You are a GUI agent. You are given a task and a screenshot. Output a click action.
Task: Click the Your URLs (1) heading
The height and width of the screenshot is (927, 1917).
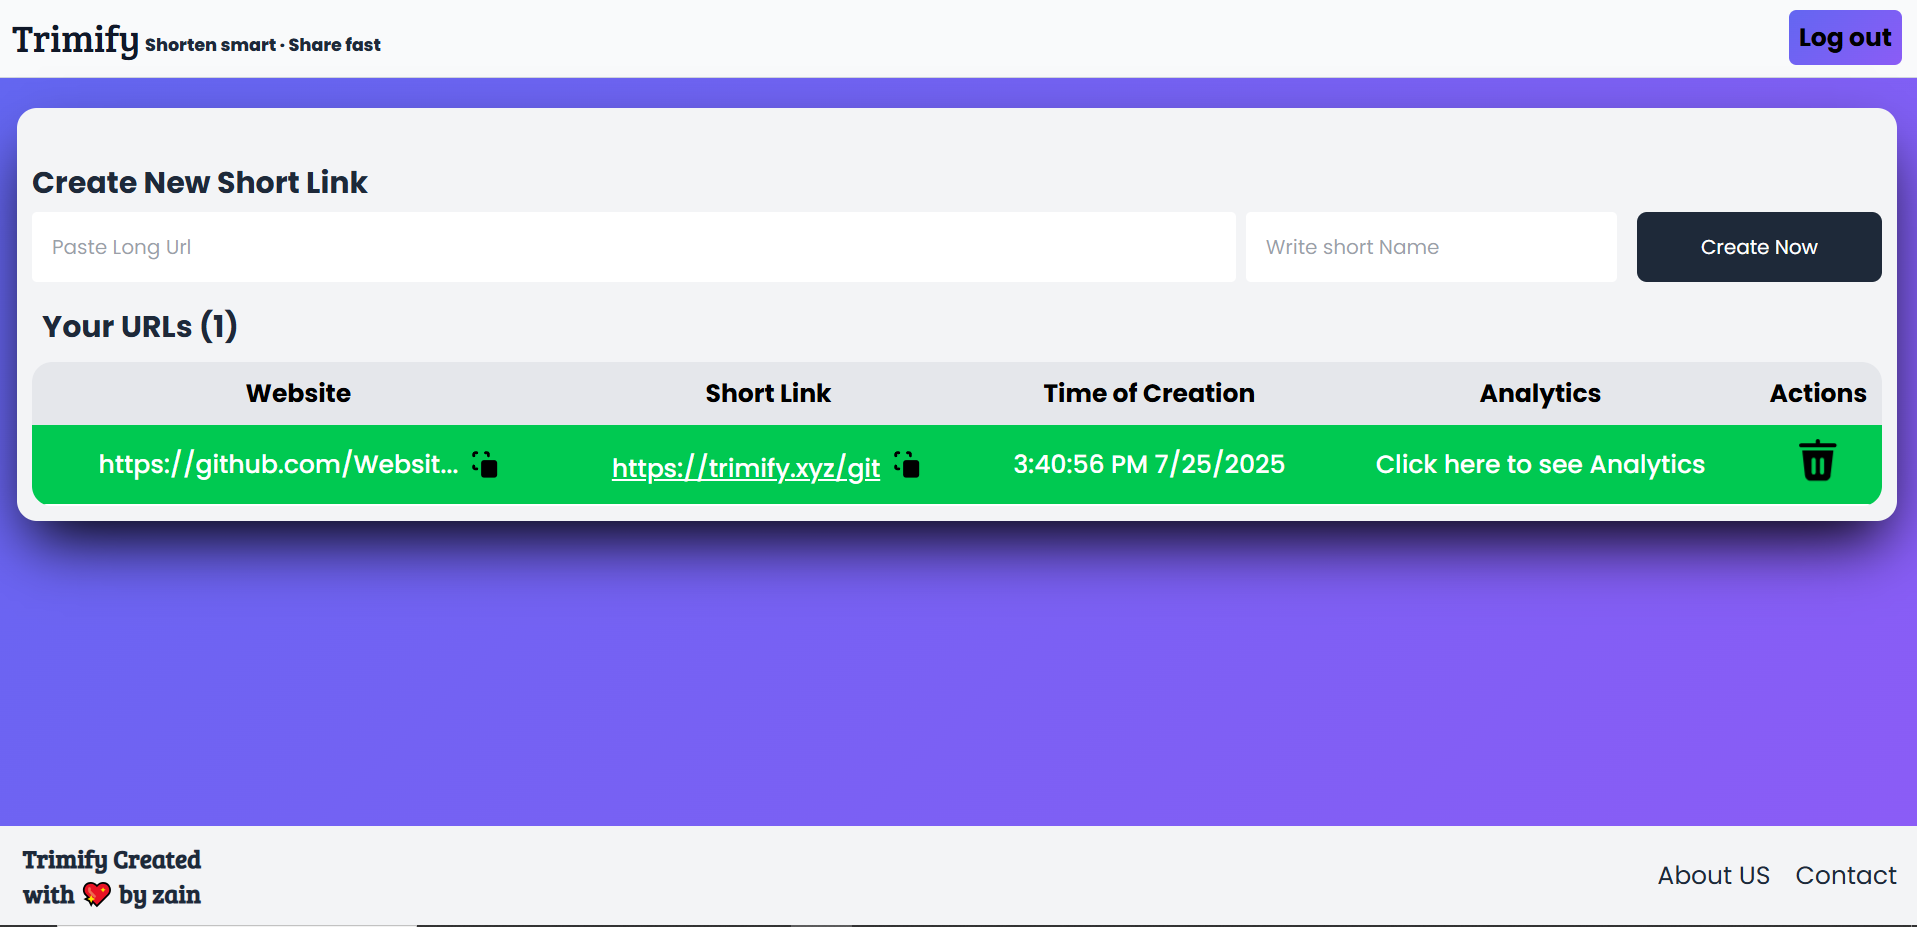pos(140,326)
